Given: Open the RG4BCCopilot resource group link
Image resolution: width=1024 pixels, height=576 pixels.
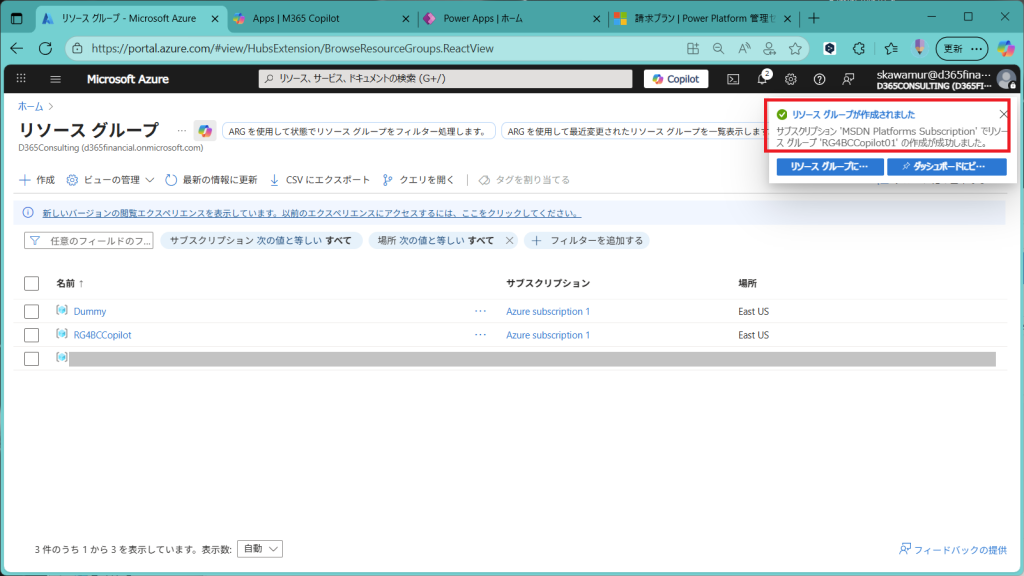Looking at the screenshot, I should click(102, 335).
